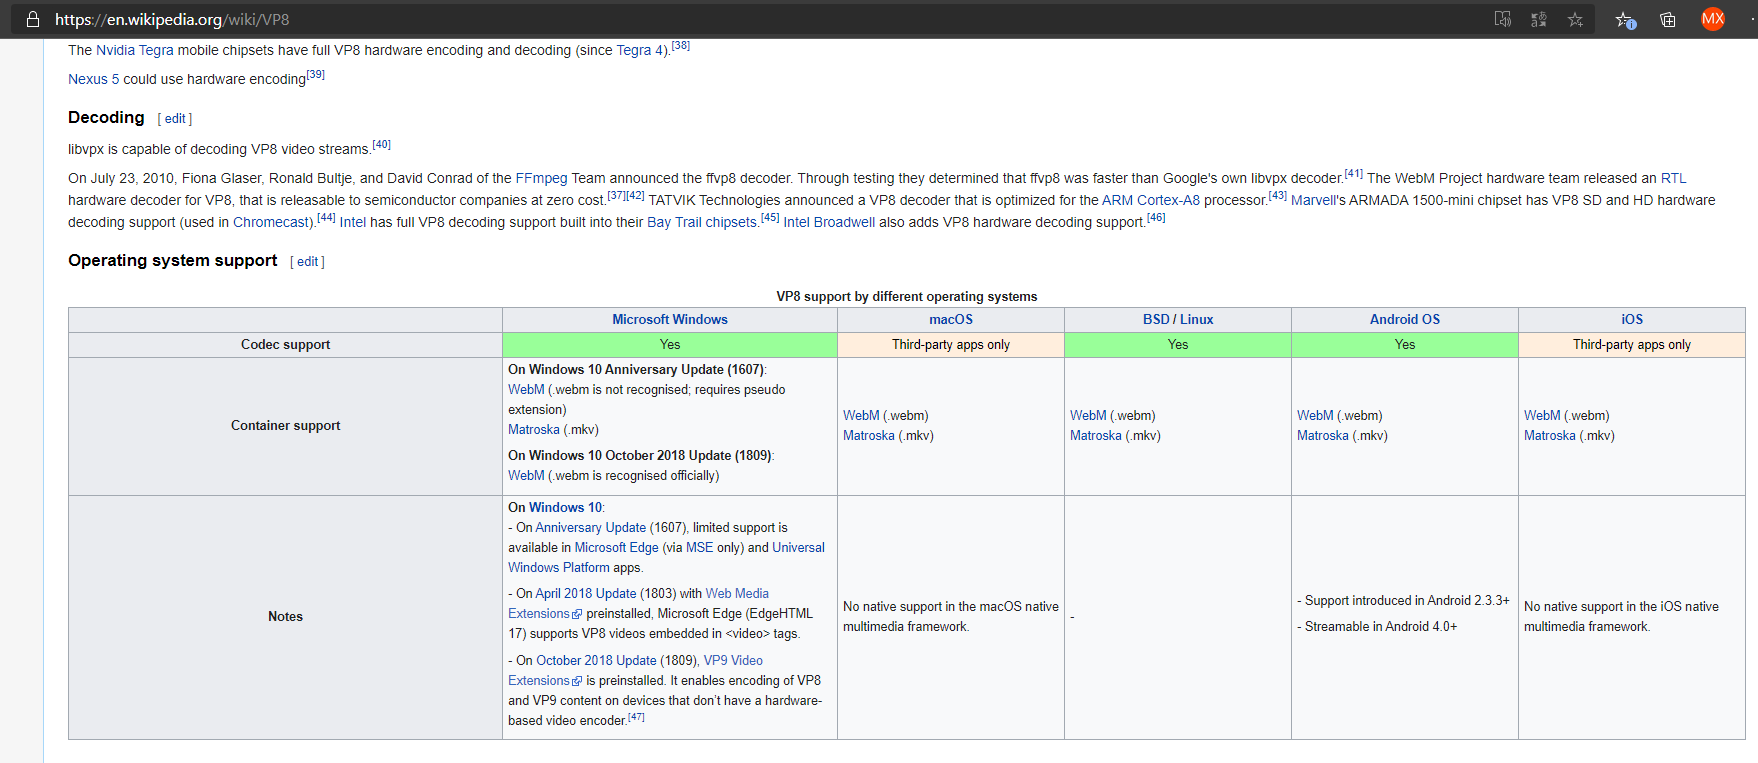This screenshot has width=1758, height=763.
Task: Follow citation [47]
Action: (x=637, y=717)
